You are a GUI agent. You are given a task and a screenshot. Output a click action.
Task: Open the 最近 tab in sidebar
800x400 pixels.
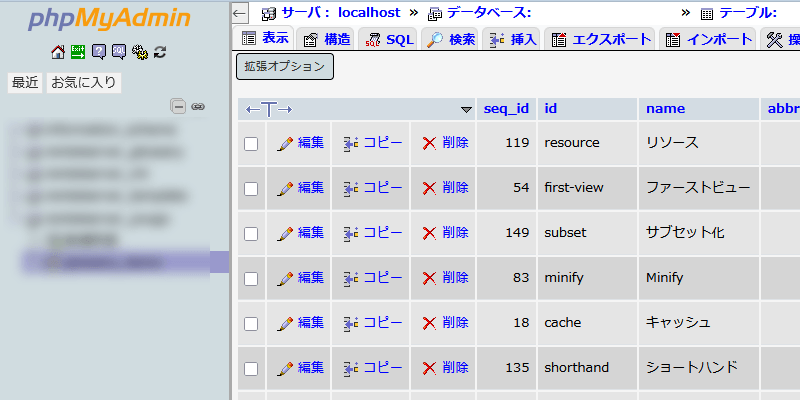point(26,83)
